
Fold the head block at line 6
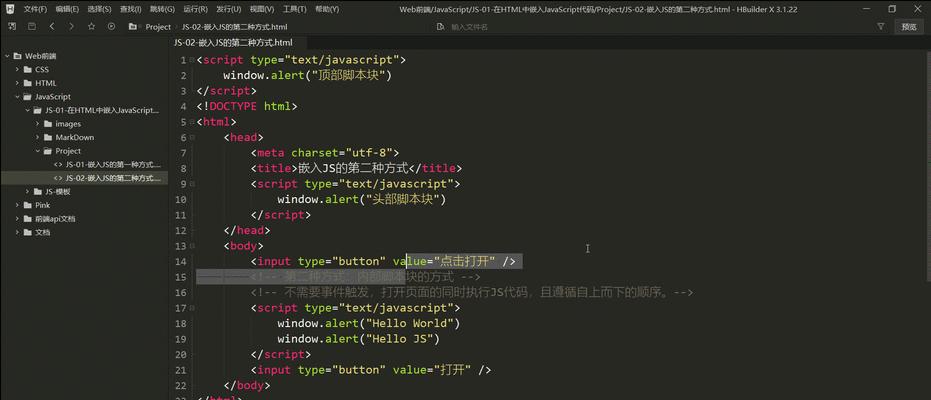tap(192, 137)
